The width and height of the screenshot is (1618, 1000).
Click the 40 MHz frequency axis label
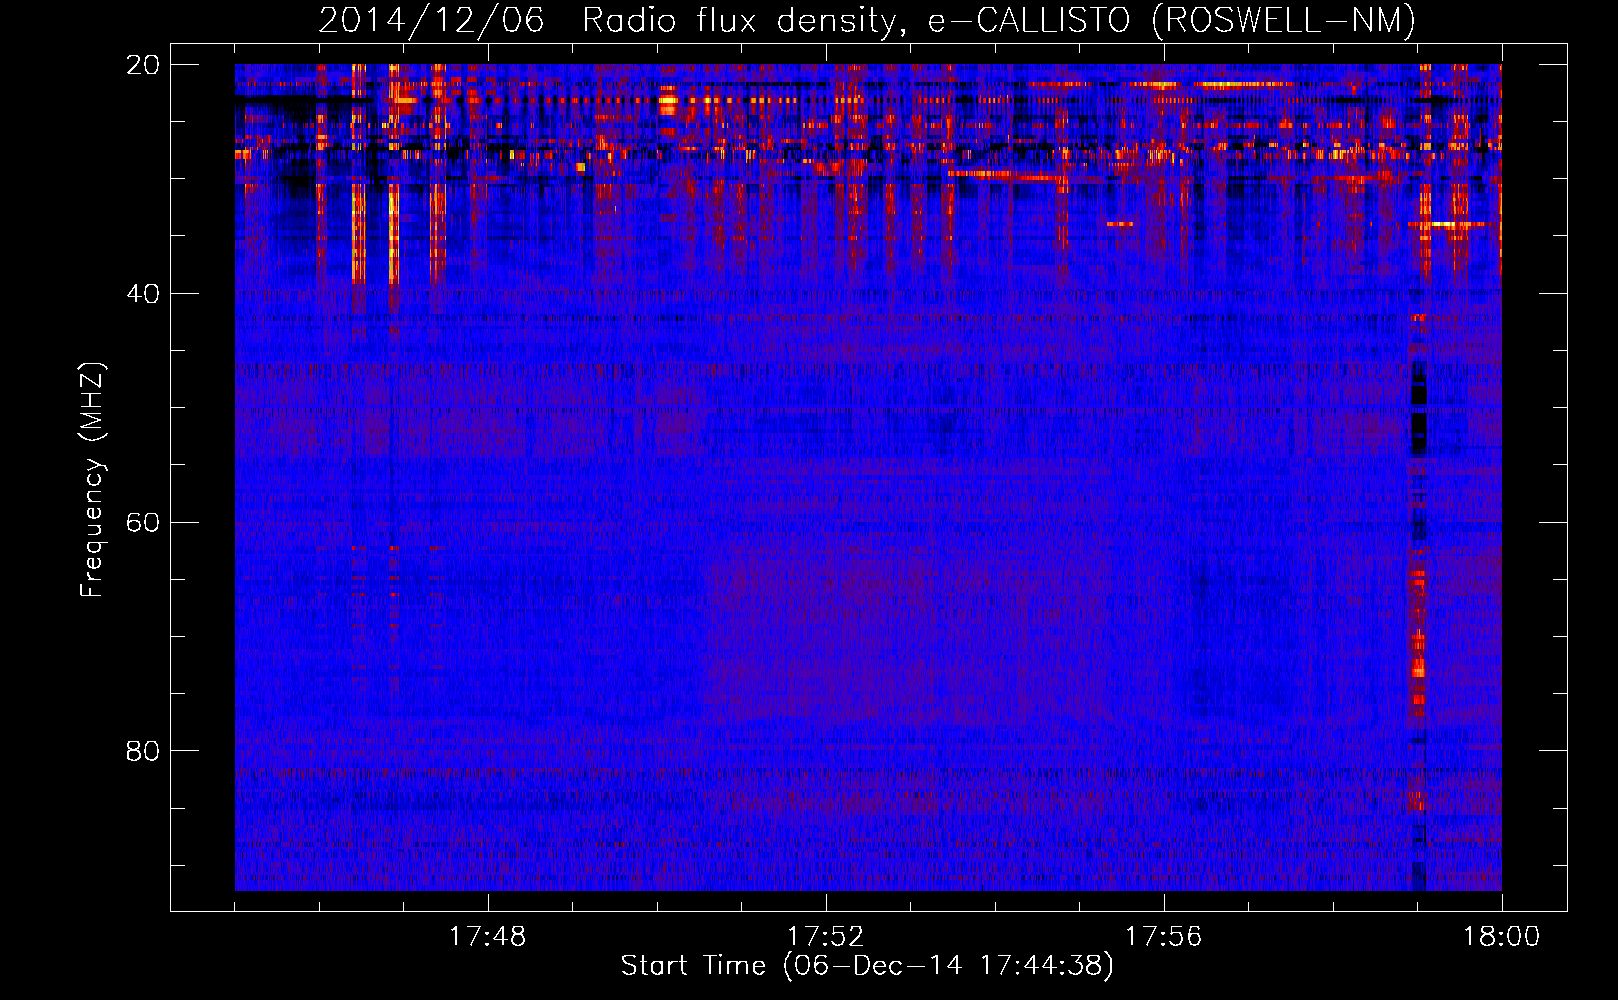pos(143,294)
